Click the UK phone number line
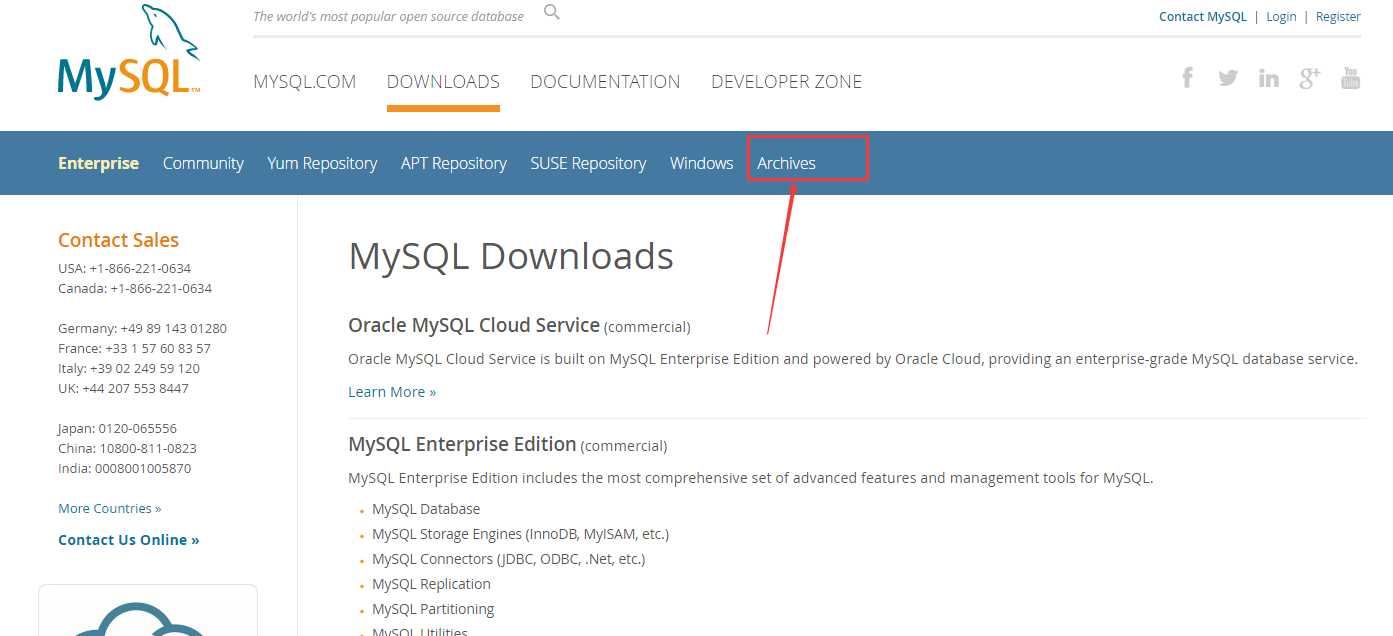The width and height of the screenshot is (1393, 636). [123, 388]
